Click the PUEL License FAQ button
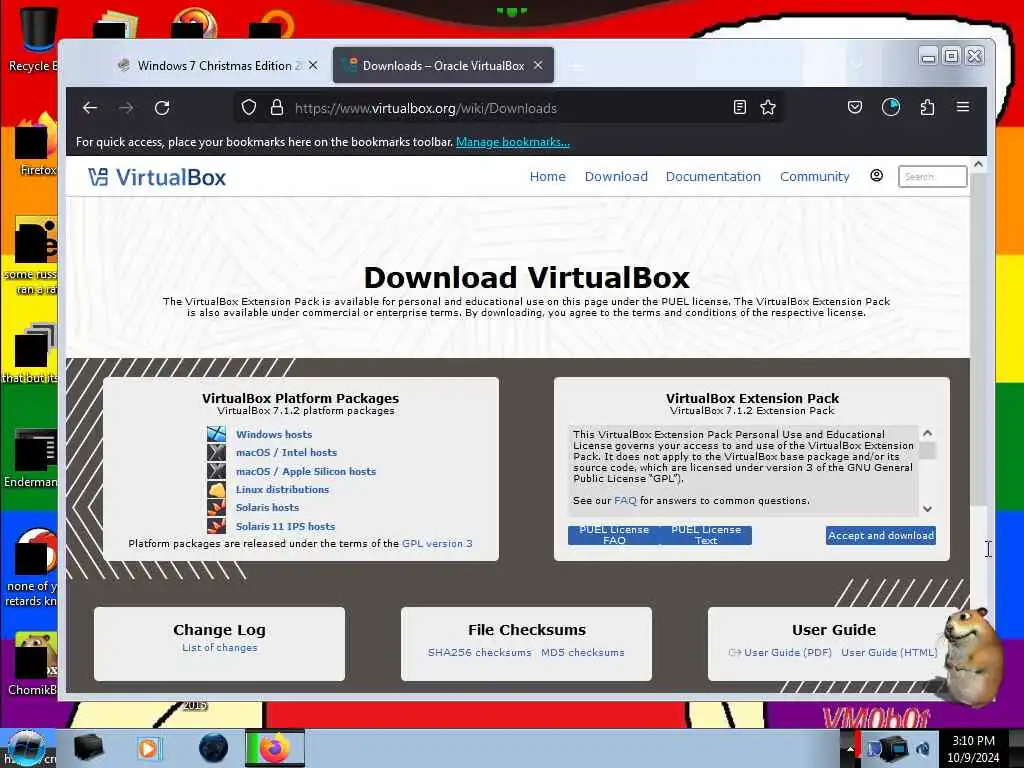Screen dimensions: 1024x768 click(x=614, y=535)
